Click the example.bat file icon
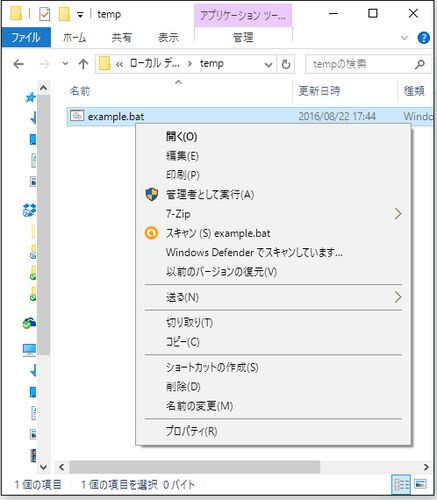This screenshot has width=437, height=500. (x=77, y=116)
